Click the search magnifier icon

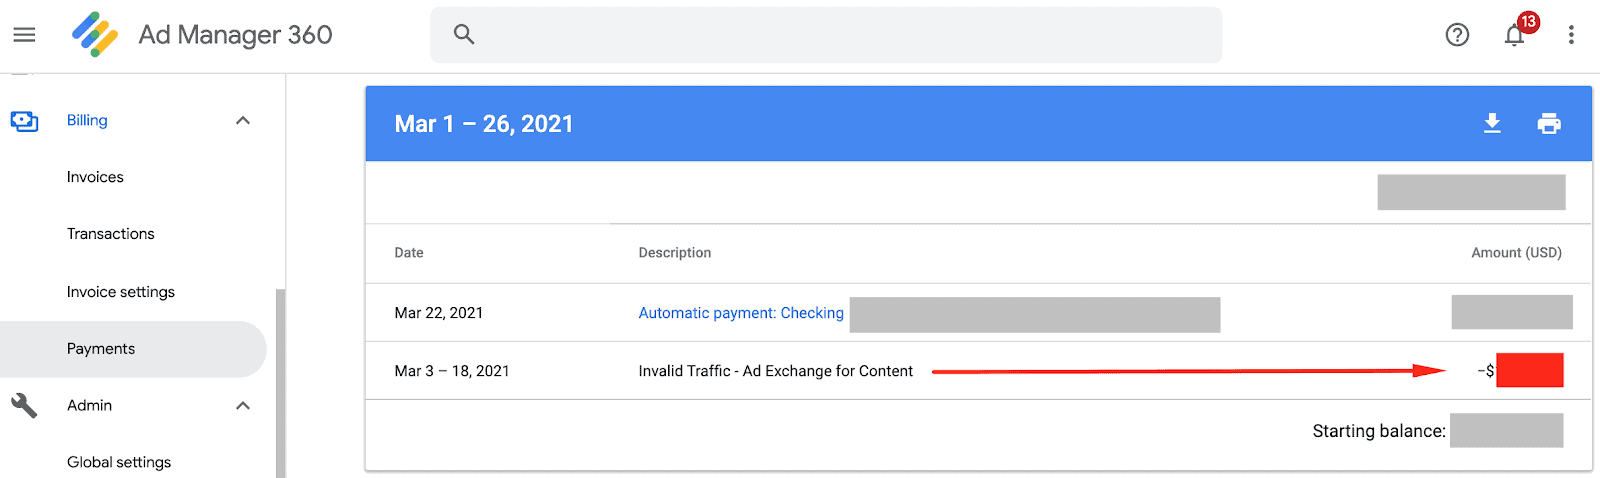point(464,34)
